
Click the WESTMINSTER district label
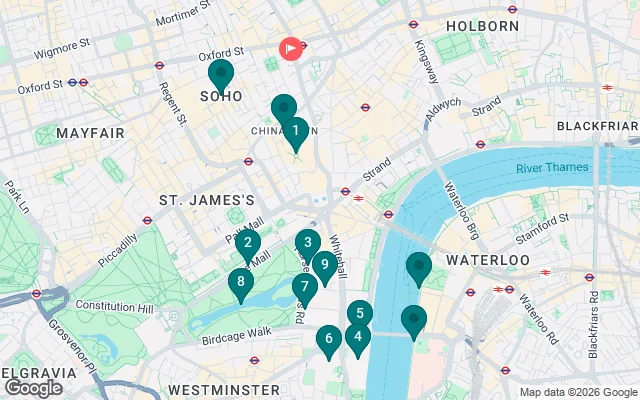pyautogui.click(x=224, y=390)
